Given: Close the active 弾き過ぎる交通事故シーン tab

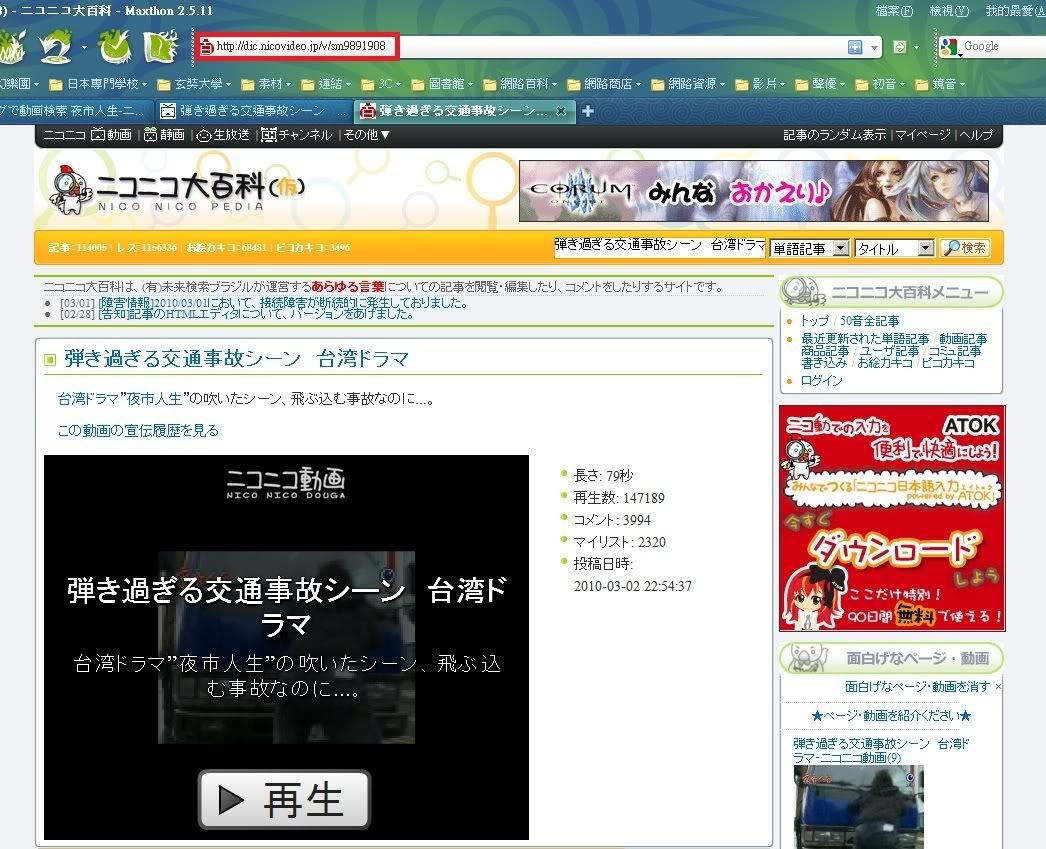Looking at the screenshot, I should point(562,111).
